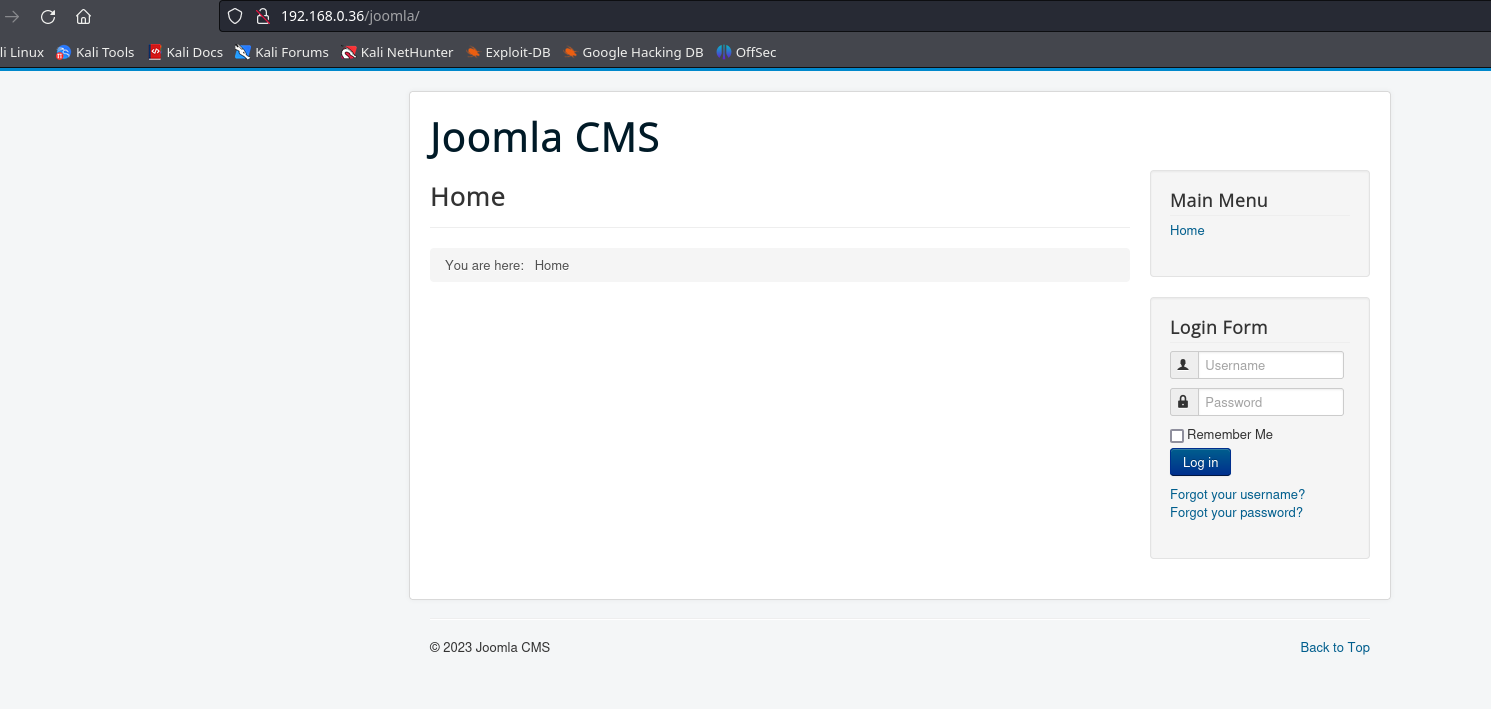The width and height of the screenshot is (1491, 709).
Task: Open the Kali Linux bookmark
Action: (x=22, y=52)
